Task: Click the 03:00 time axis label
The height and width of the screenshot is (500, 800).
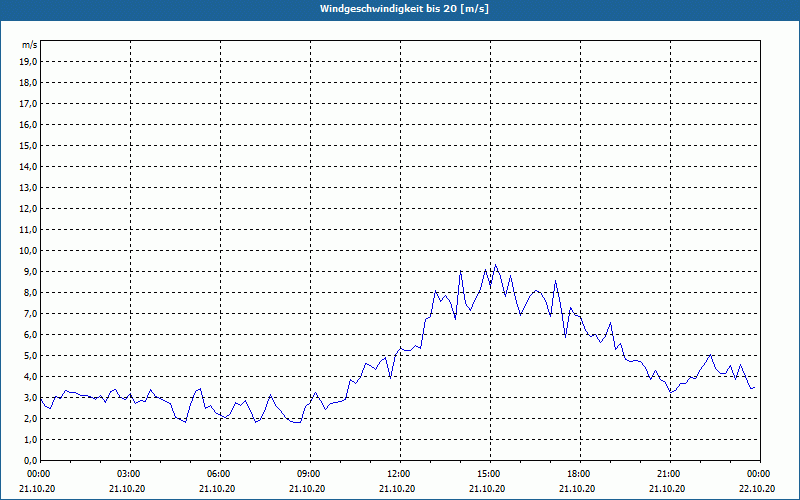Action: pyautogui.click(x=131, y=474)
